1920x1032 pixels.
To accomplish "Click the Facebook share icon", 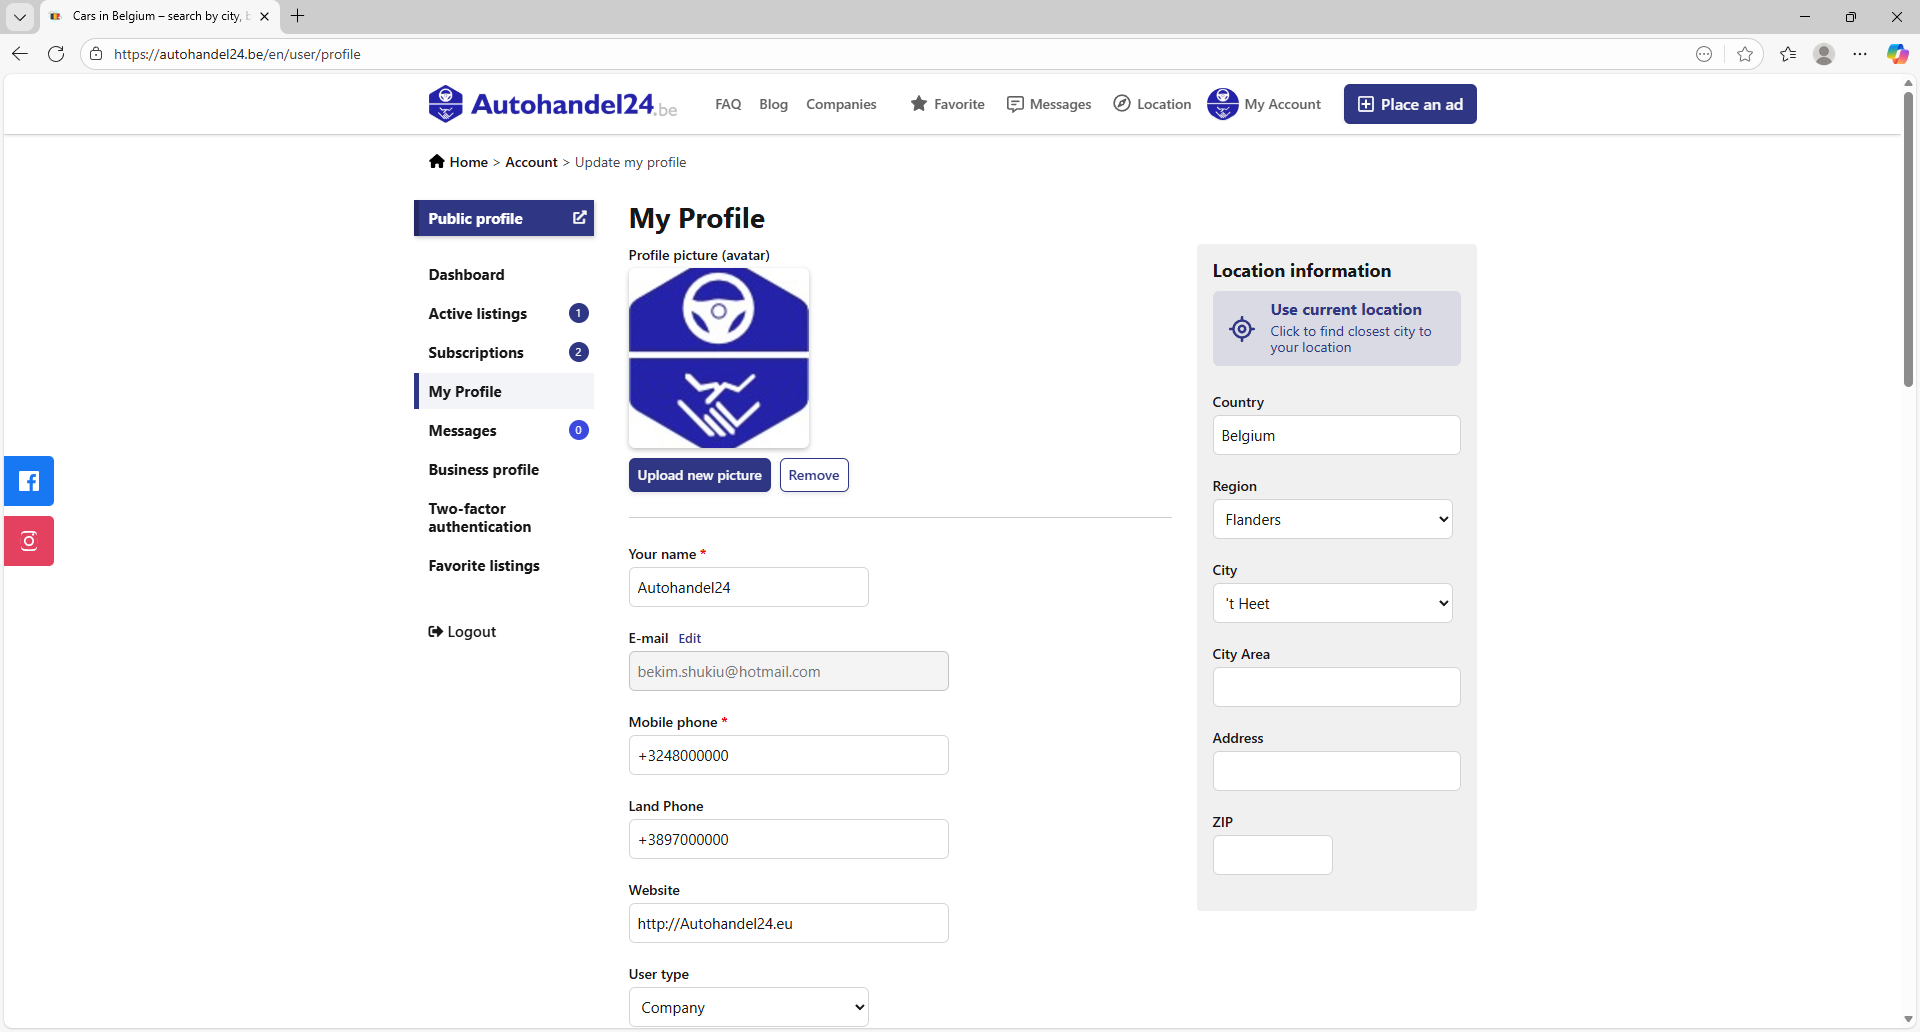I will [x=29, y=481].
